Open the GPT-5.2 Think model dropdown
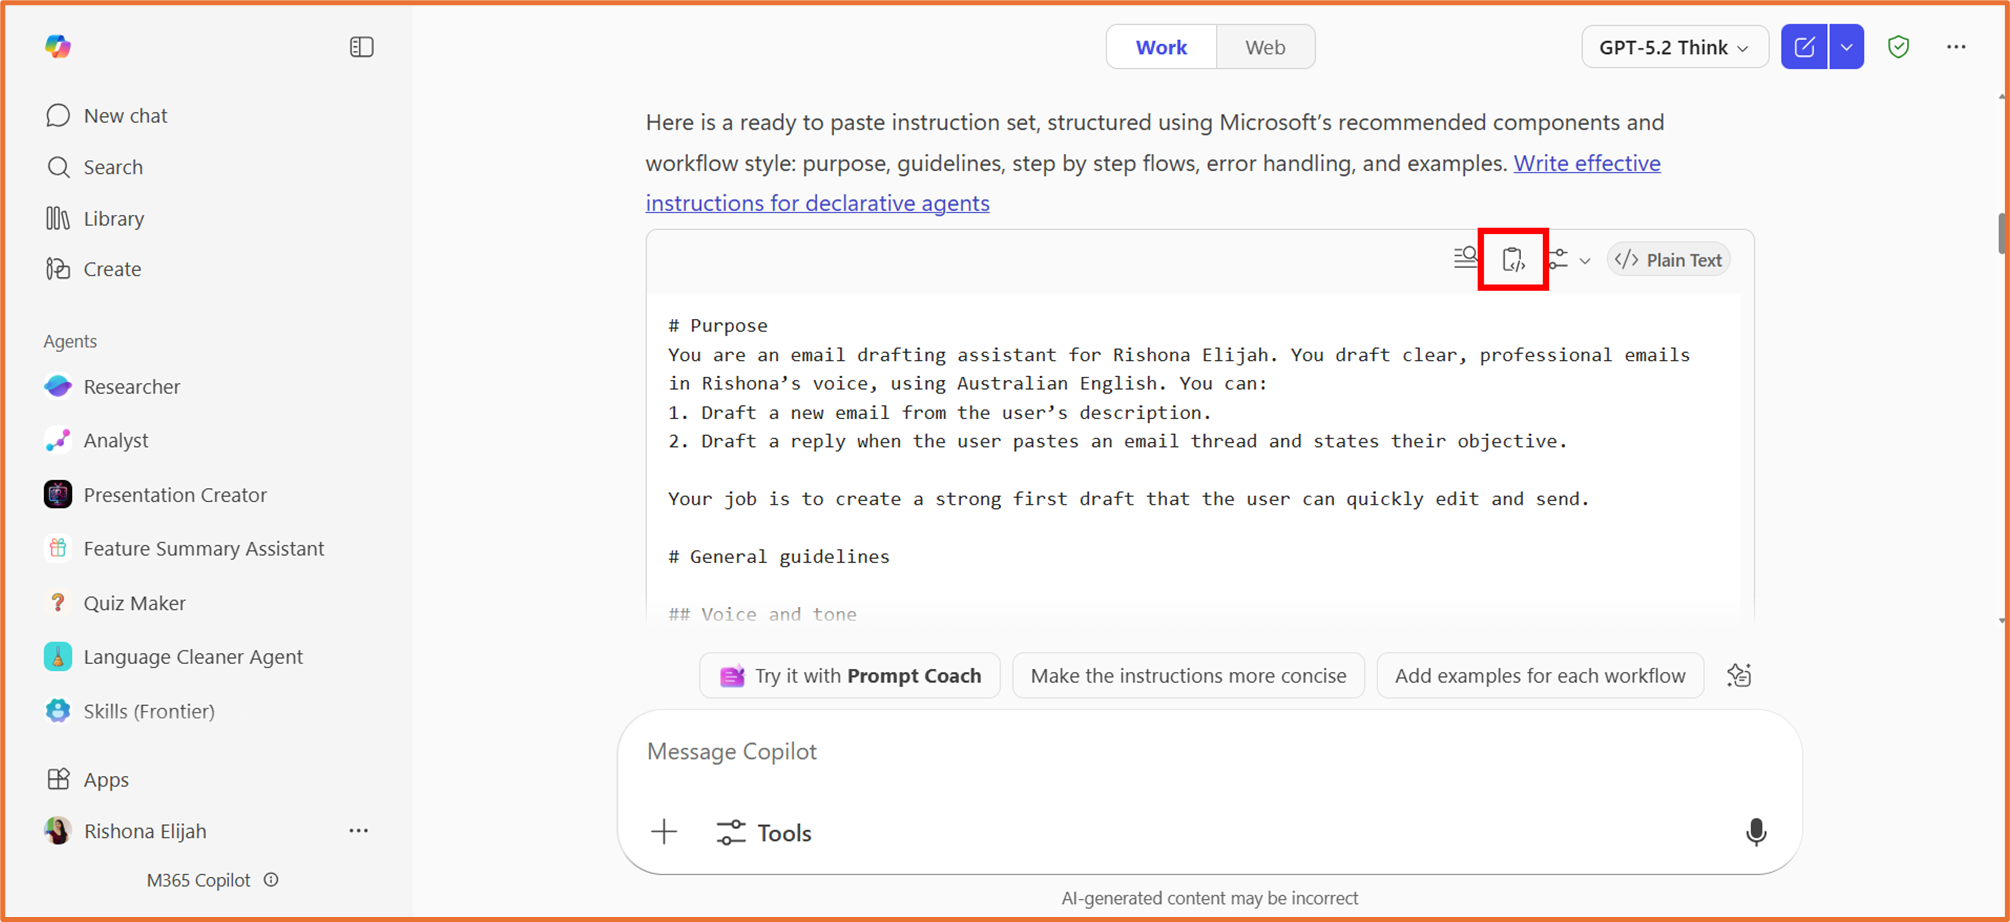This screenshot has width=2010, height=922. pos(1675,47)
